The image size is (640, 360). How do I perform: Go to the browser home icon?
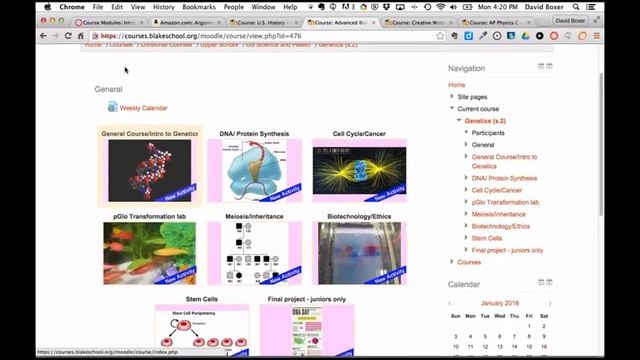pos(80,36)
